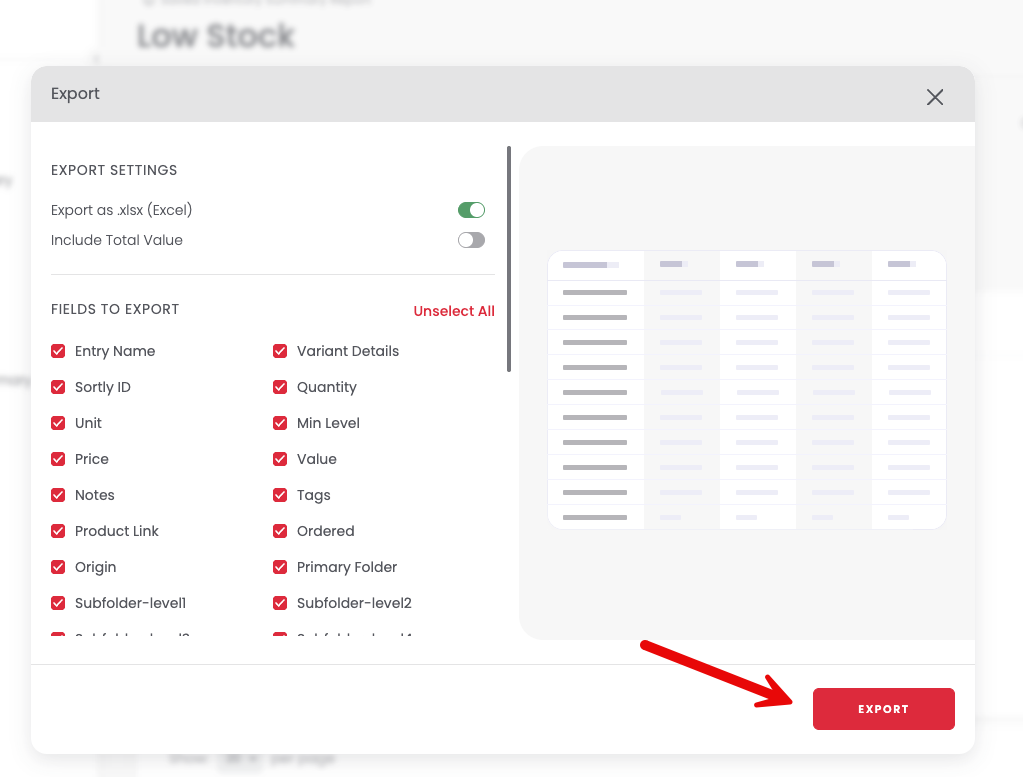Screen dimensions: 1023x777
Task: Click the Unselect All link
Action: coord(454,311)
